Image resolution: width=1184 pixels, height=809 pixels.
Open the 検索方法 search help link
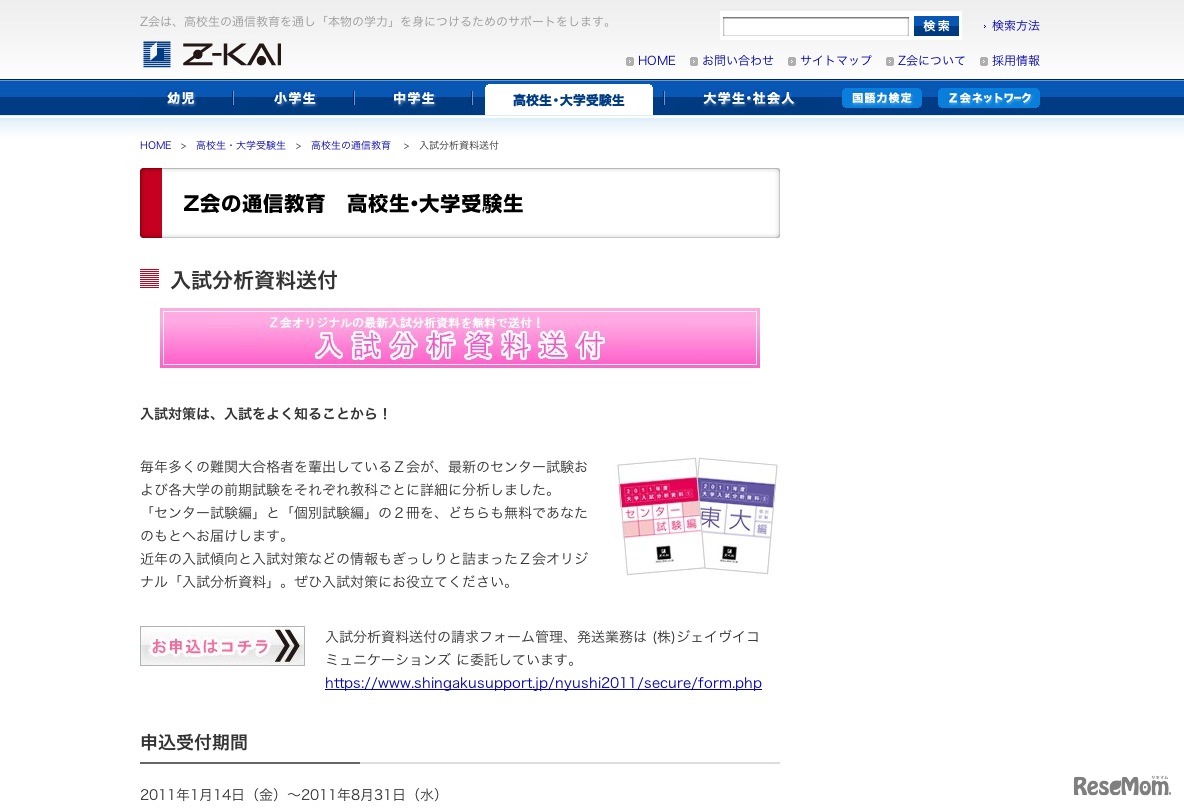[x=1014, y=26]
